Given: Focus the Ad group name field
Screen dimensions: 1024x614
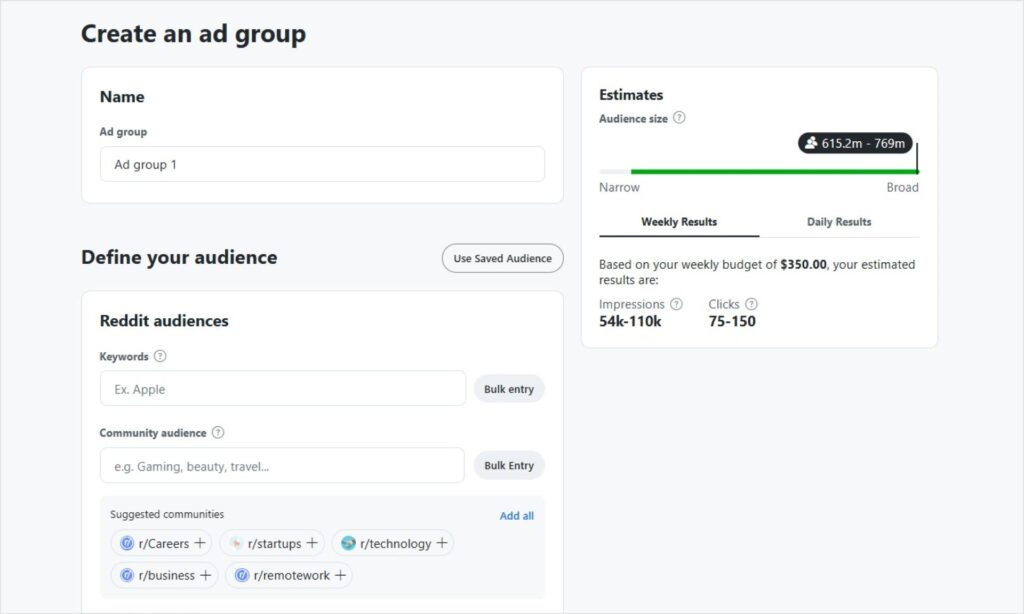Looking at the screenshot, I should (x=322, y=164).
